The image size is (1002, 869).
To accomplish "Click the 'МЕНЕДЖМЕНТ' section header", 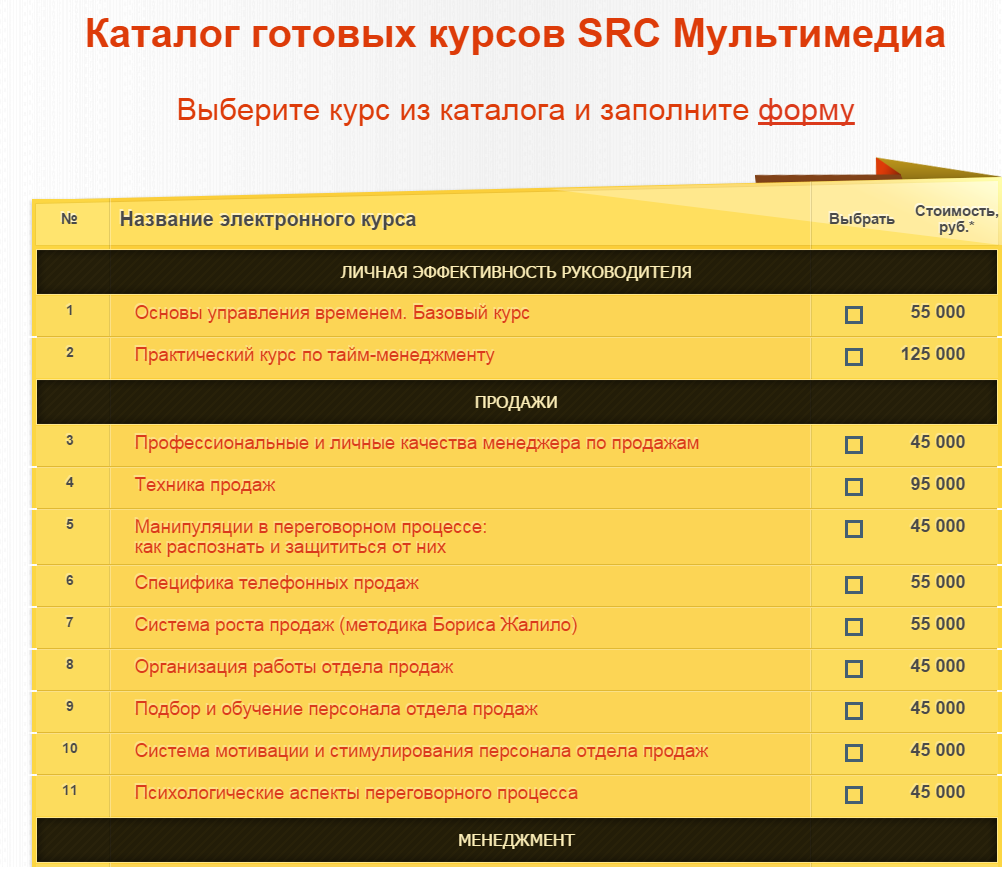I will pyautogui.click(x=516, y=840).
